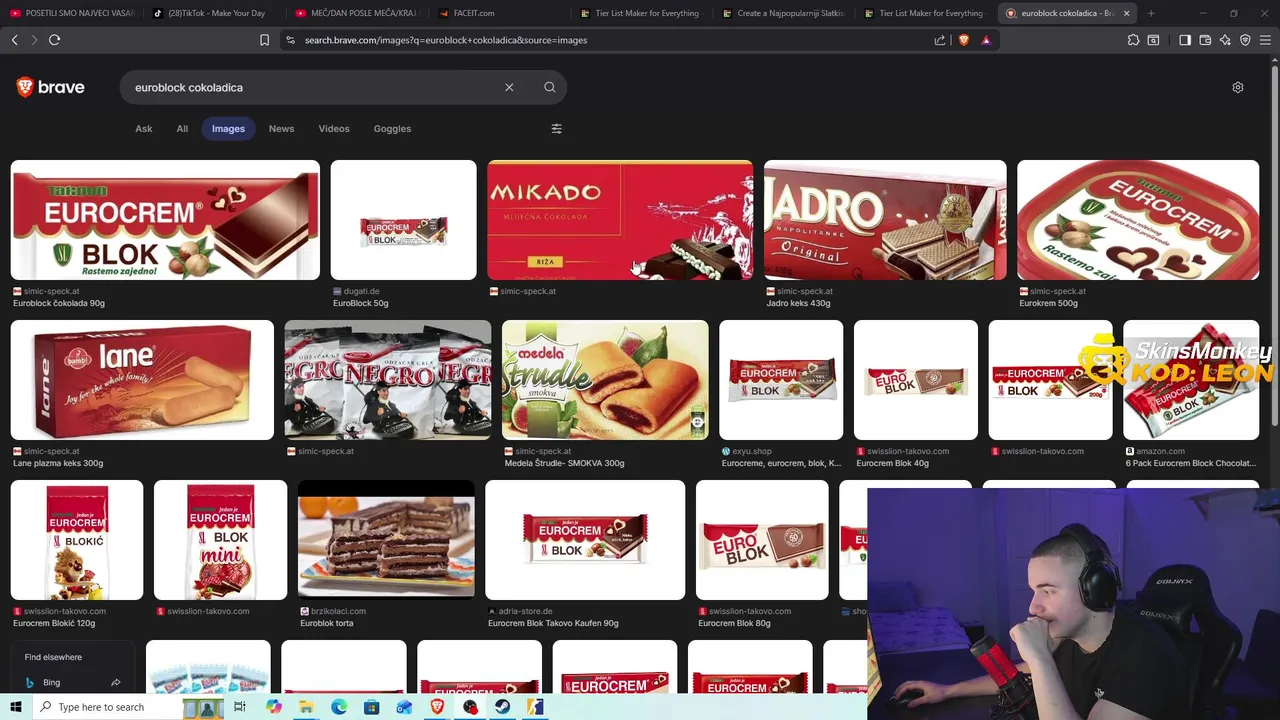Image resolution: width=1280 pixels, height=720 pixels.
Task: Open the share icon in the address bar
Action: (x=940, y=40)
